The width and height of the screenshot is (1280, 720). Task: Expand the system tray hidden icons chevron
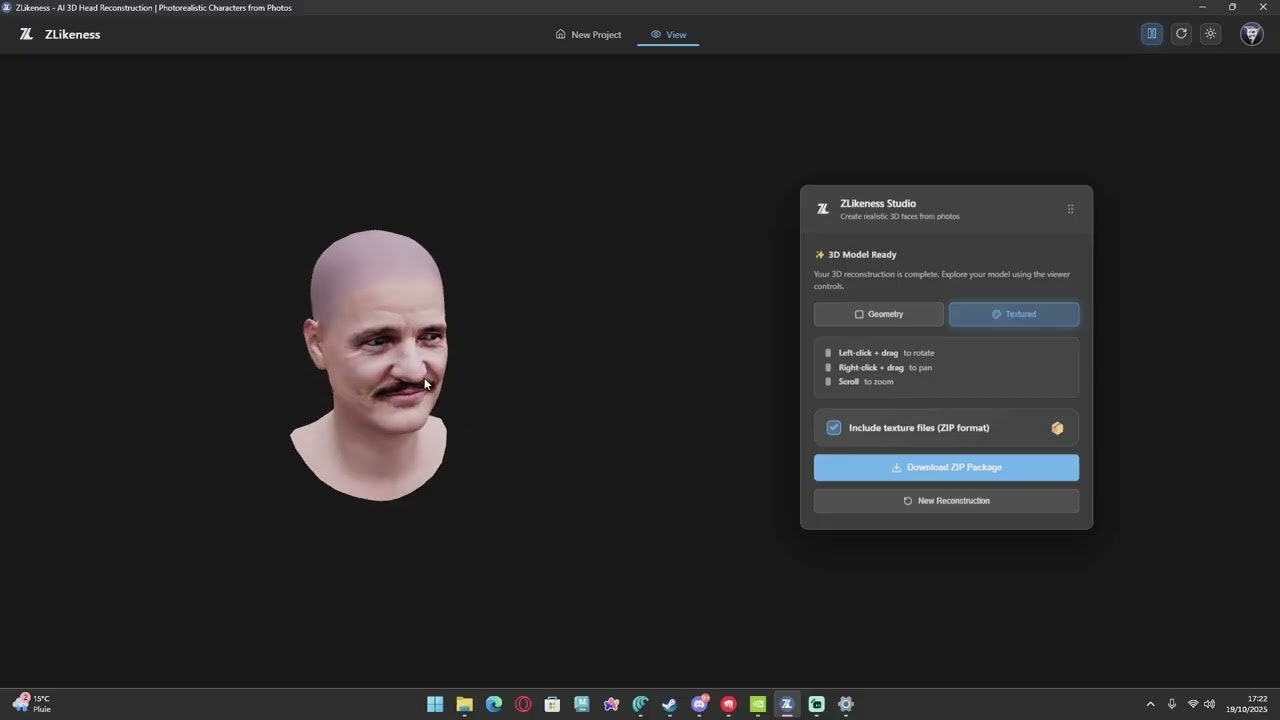pos(1150,704)
